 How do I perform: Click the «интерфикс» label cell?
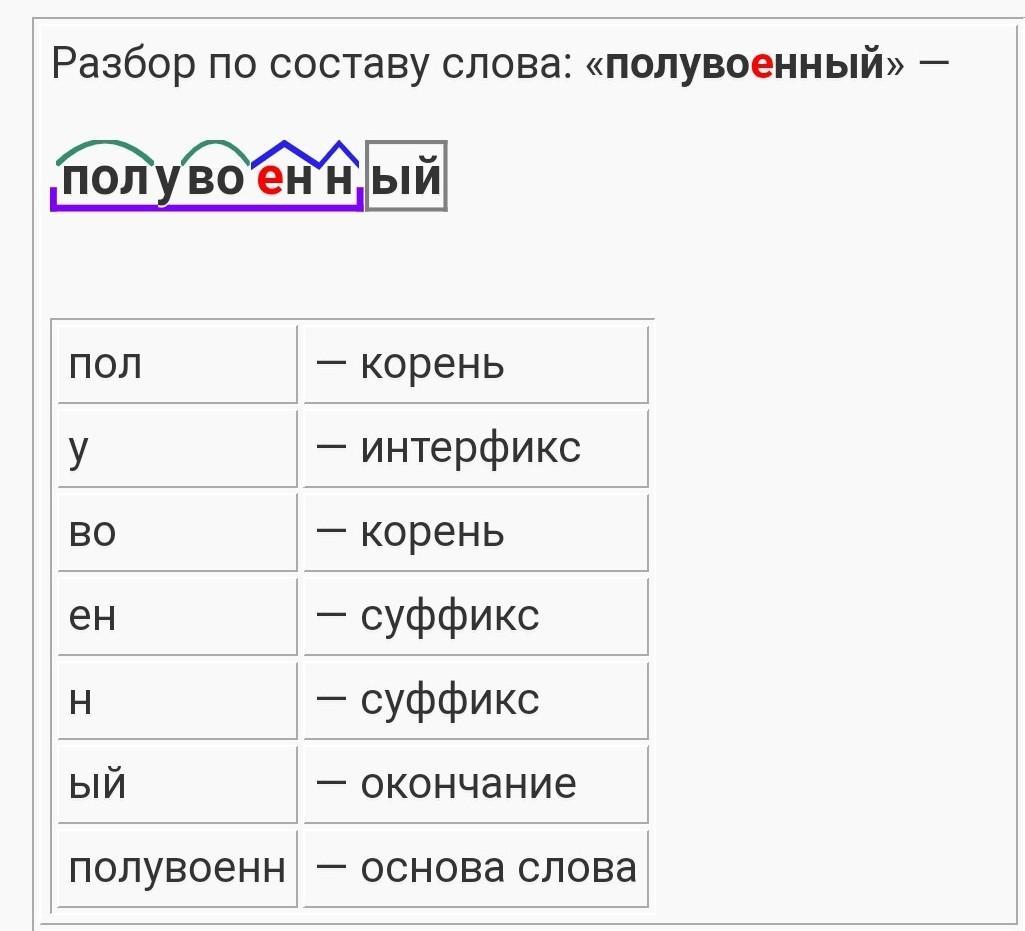(x=476, y=449)
